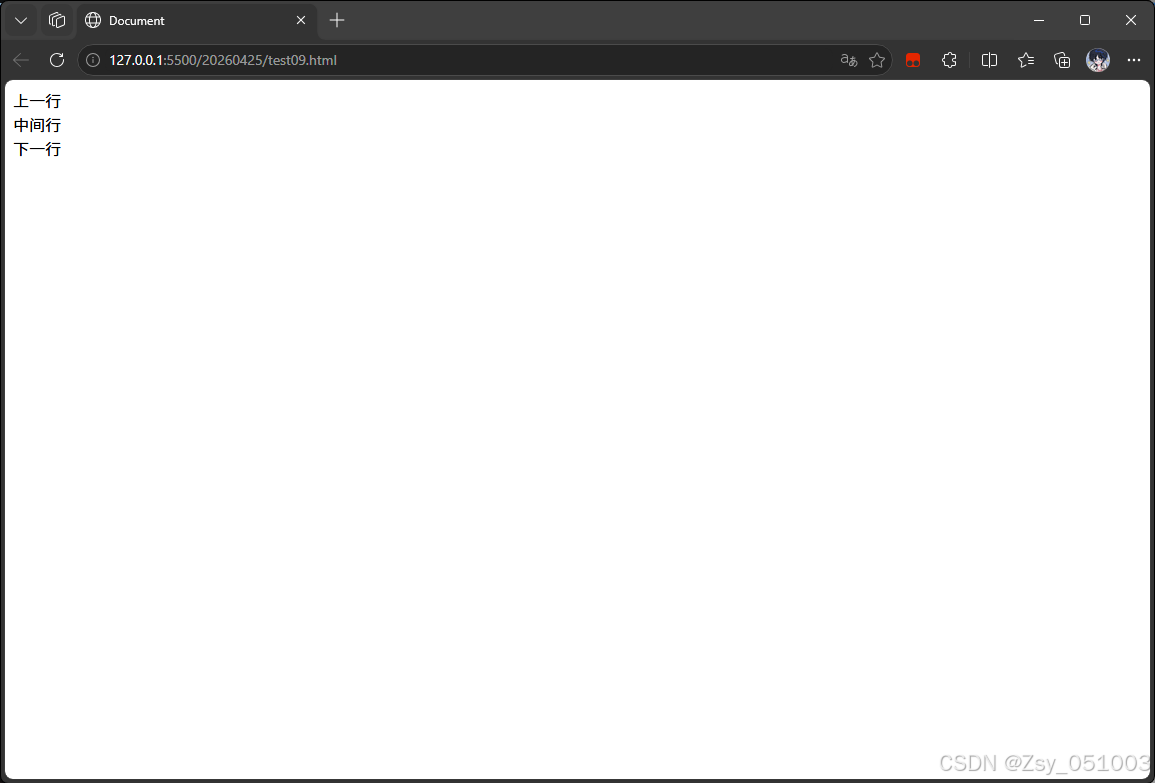Select the Document tab
1155x783 pixels.
[x=197, y=21]
